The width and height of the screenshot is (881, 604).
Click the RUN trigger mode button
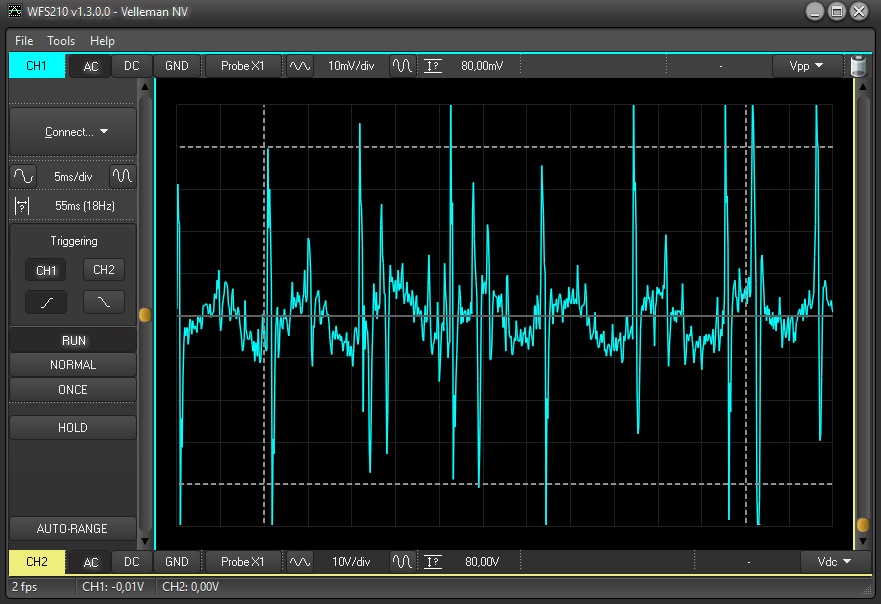(x=73, y=340)
